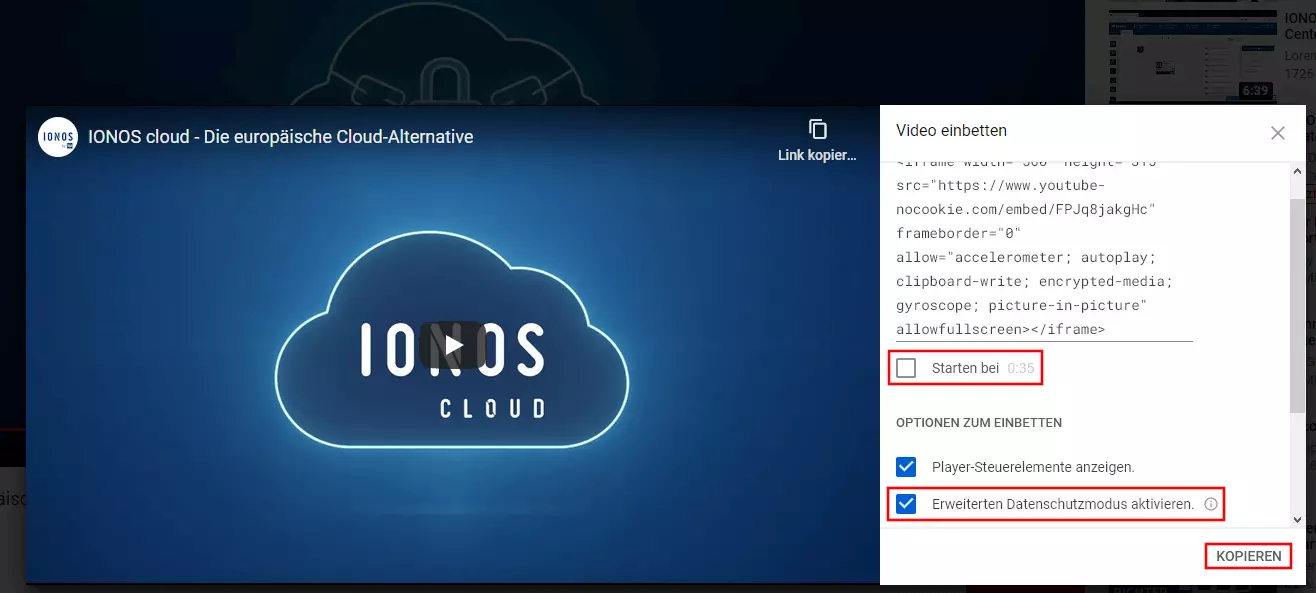Click the 0:35 start time field
This screenshot has width=1316, height=593.
1021,368
